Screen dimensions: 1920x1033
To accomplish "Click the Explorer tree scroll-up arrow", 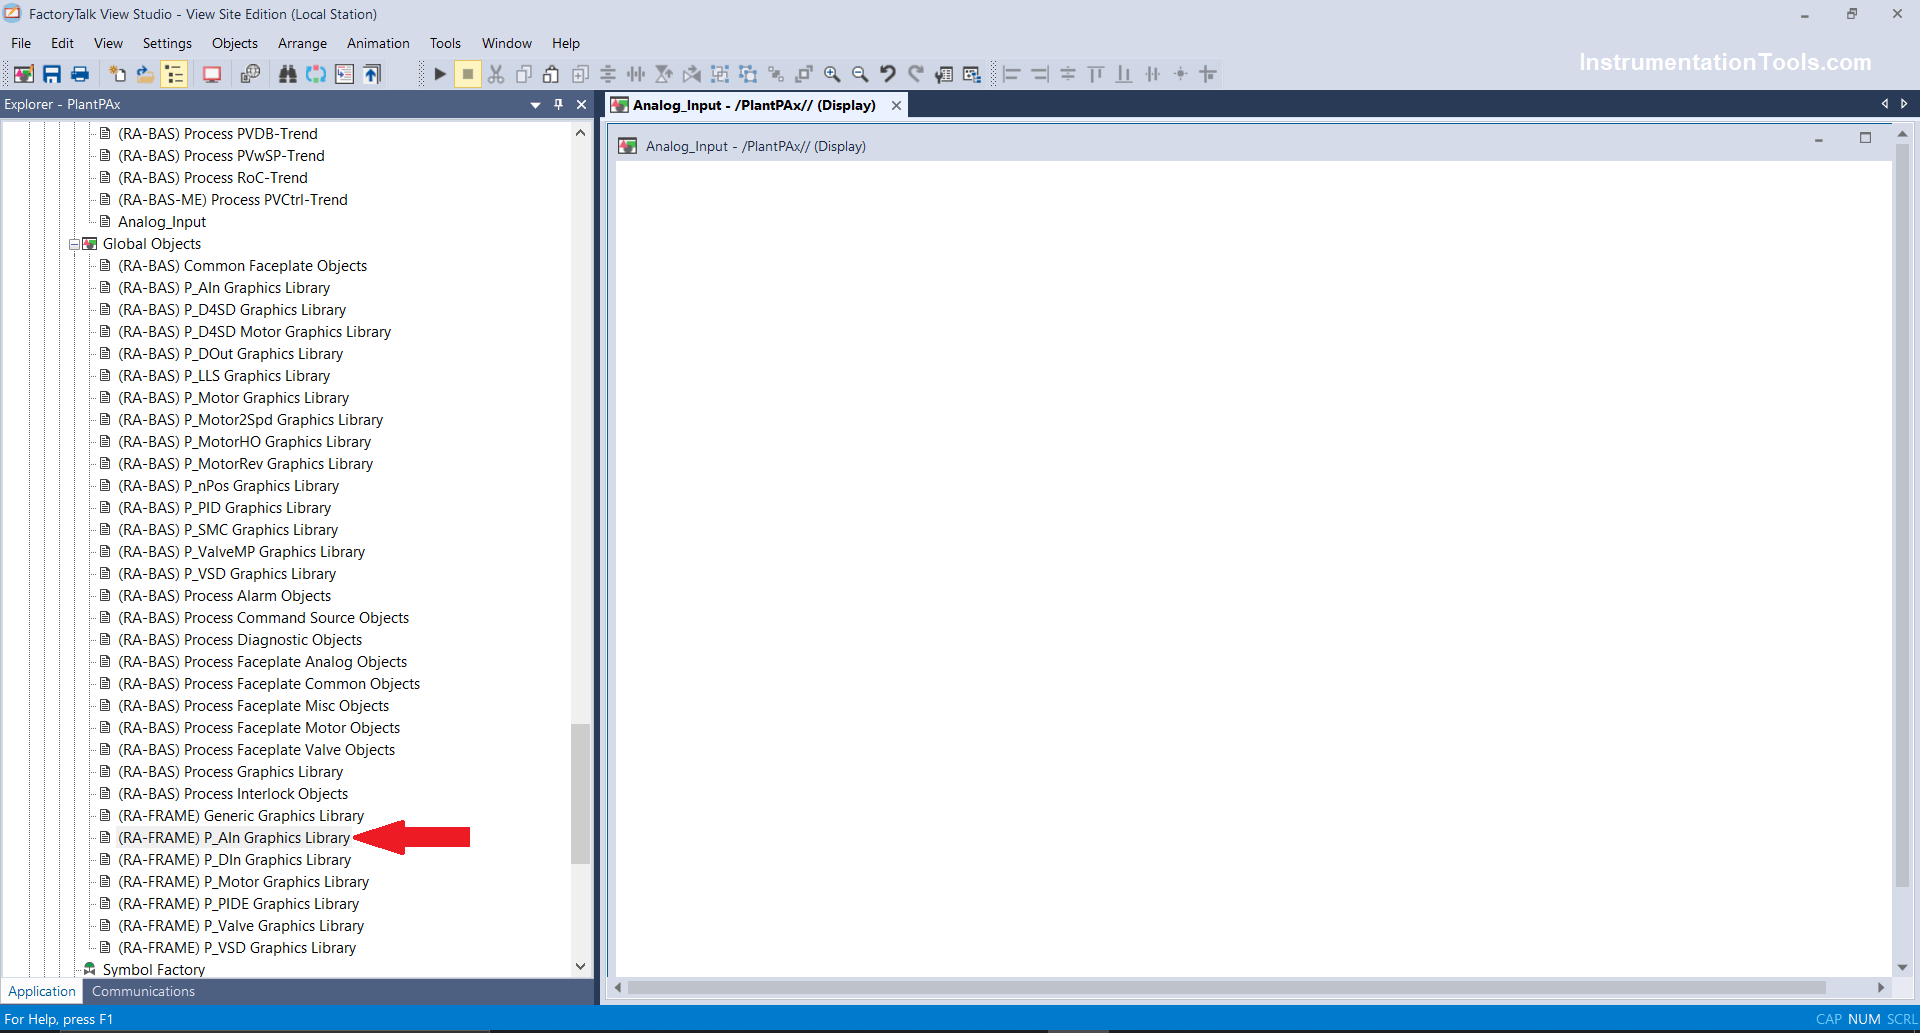I will click(x=580, y=133).
